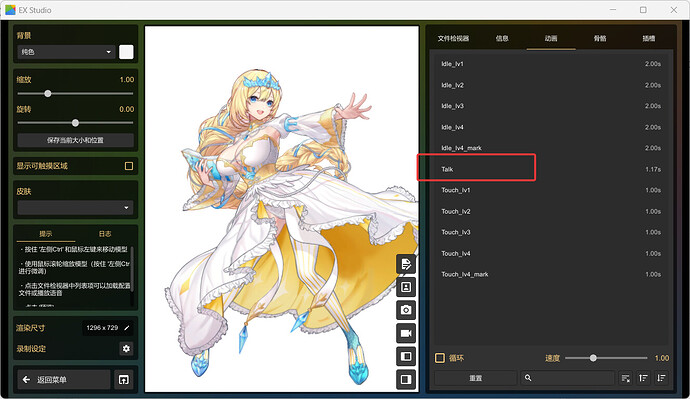Sort animations in descending order
The width and height of the screenshot is (690, 399).
[661, 378]
